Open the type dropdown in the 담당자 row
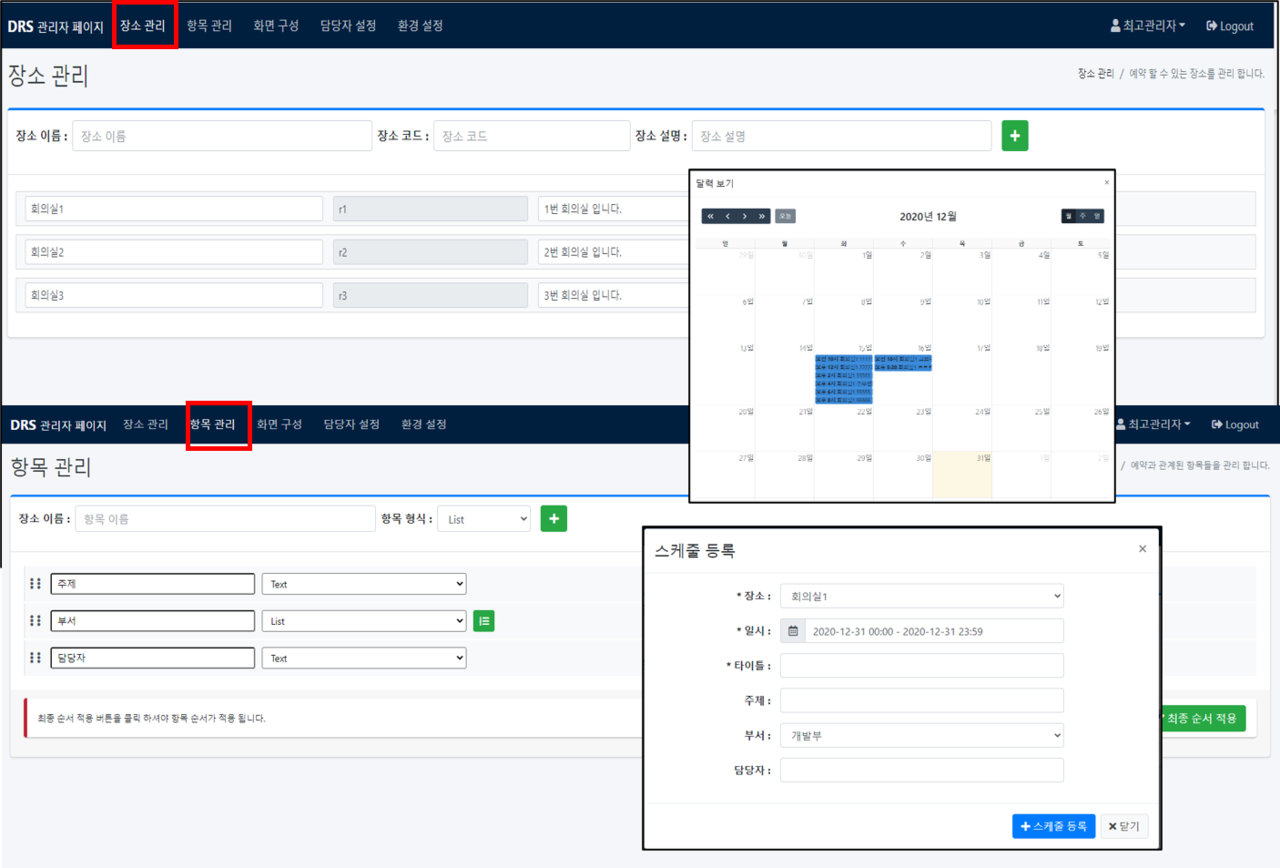This screenshot has height=868, width=1280. (x=364, y=658)
